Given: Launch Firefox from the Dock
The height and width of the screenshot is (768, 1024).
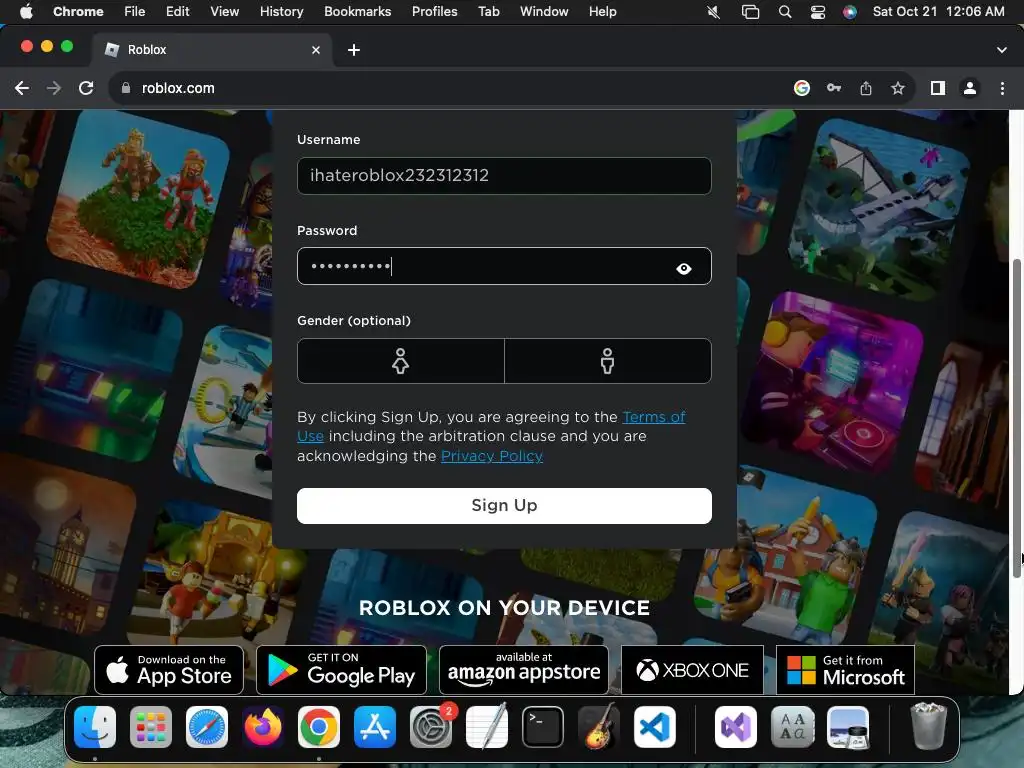Looking at the screenshot, I should click(x=263, y=727).
